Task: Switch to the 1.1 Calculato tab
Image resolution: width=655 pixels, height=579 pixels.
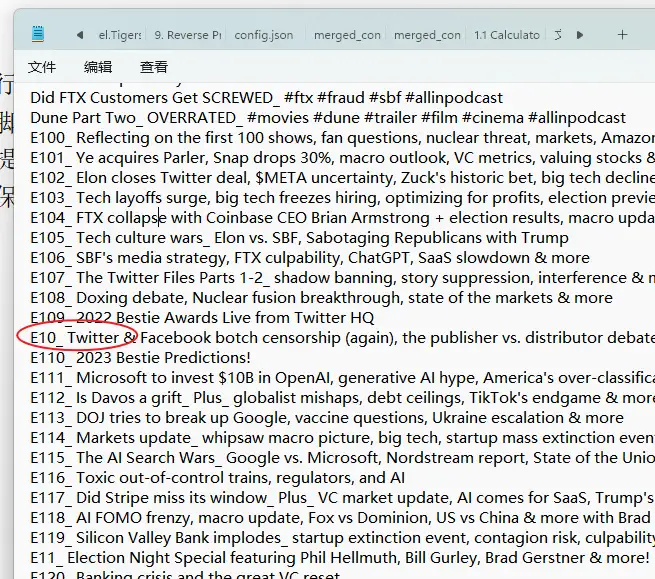Action: coord(507,35)
